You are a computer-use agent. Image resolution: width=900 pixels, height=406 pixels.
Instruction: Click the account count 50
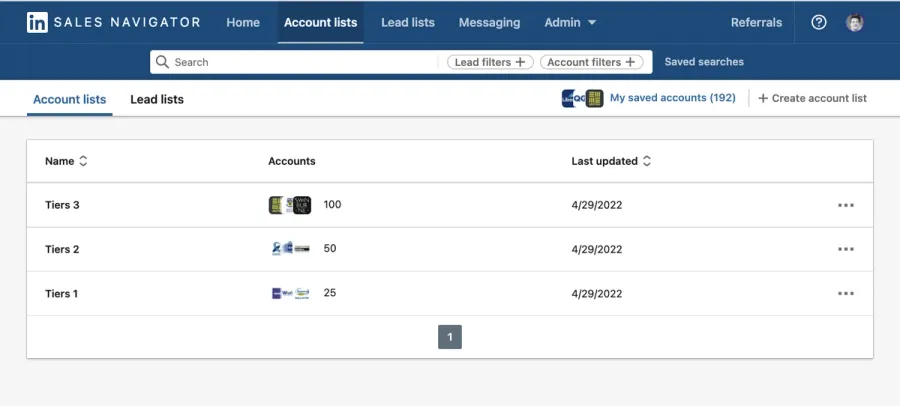click(330, 248)
